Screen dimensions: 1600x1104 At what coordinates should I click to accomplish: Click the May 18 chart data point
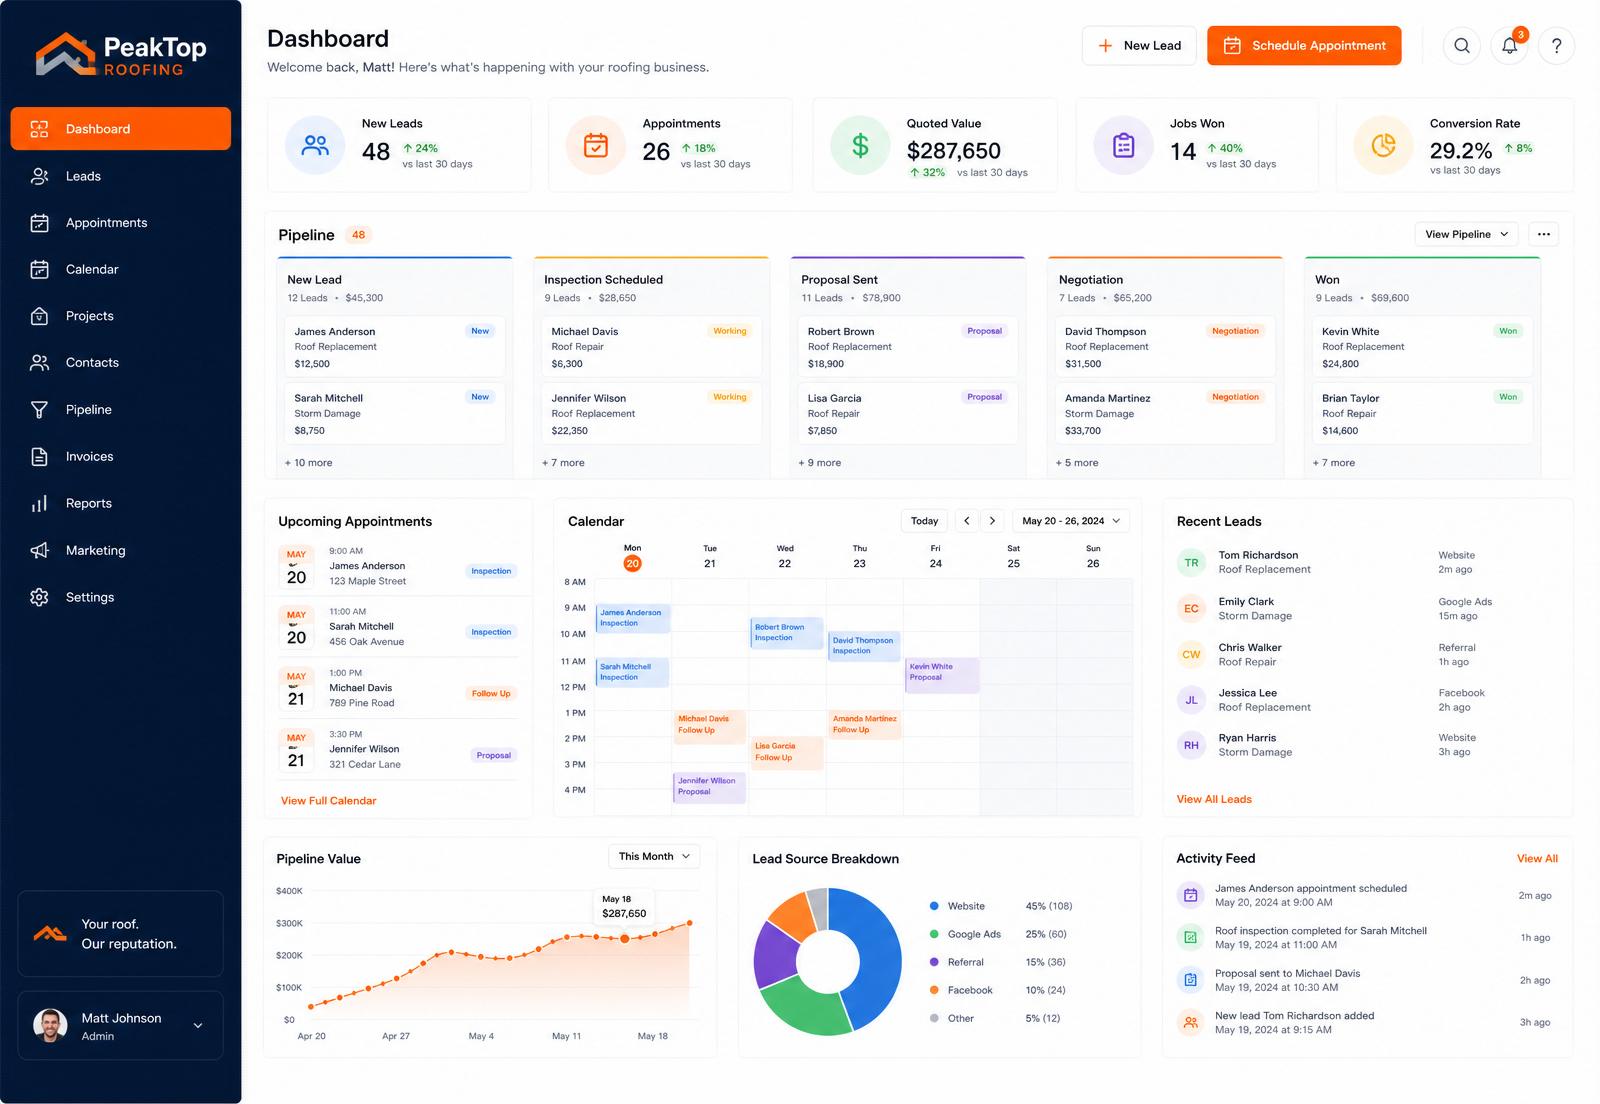625,938
